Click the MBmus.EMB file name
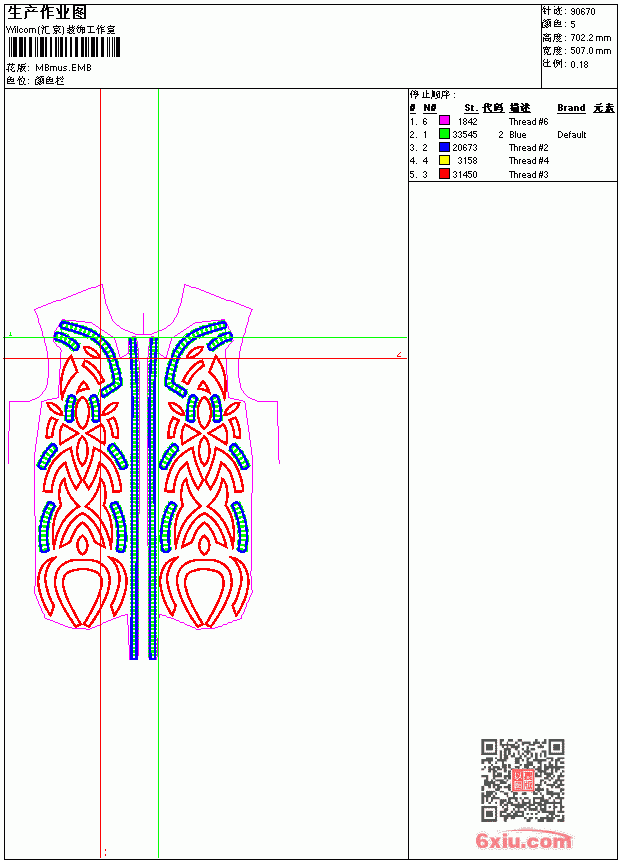 pyautogui.click(x=63, y=68)
